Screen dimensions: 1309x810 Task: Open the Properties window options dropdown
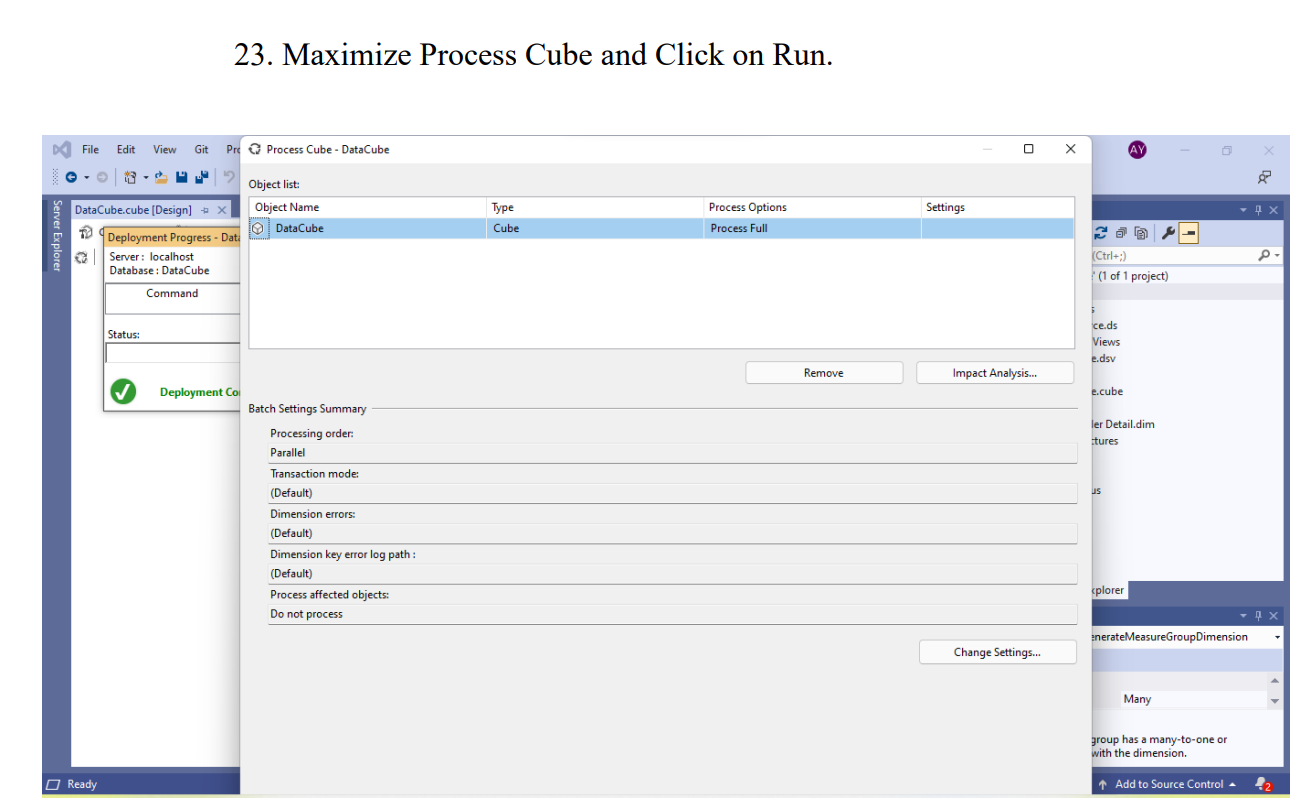pos(1244,615)
